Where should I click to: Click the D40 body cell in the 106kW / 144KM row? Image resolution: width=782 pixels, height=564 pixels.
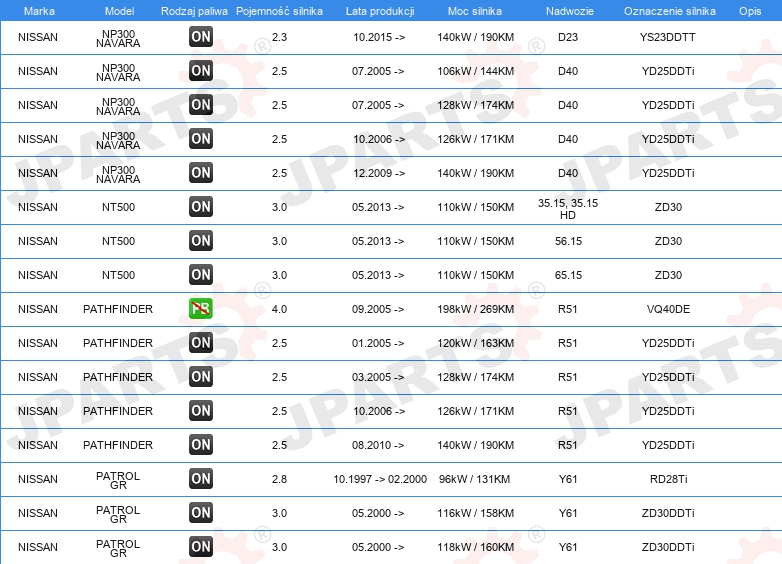568,71
